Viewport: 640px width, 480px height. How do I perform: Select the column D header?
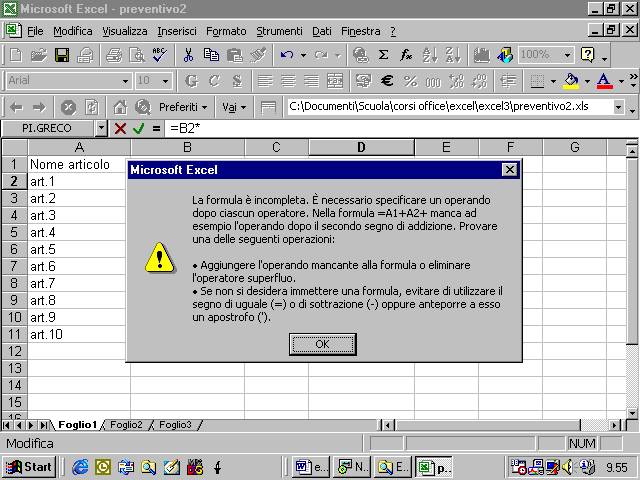[x=361, y=147]
